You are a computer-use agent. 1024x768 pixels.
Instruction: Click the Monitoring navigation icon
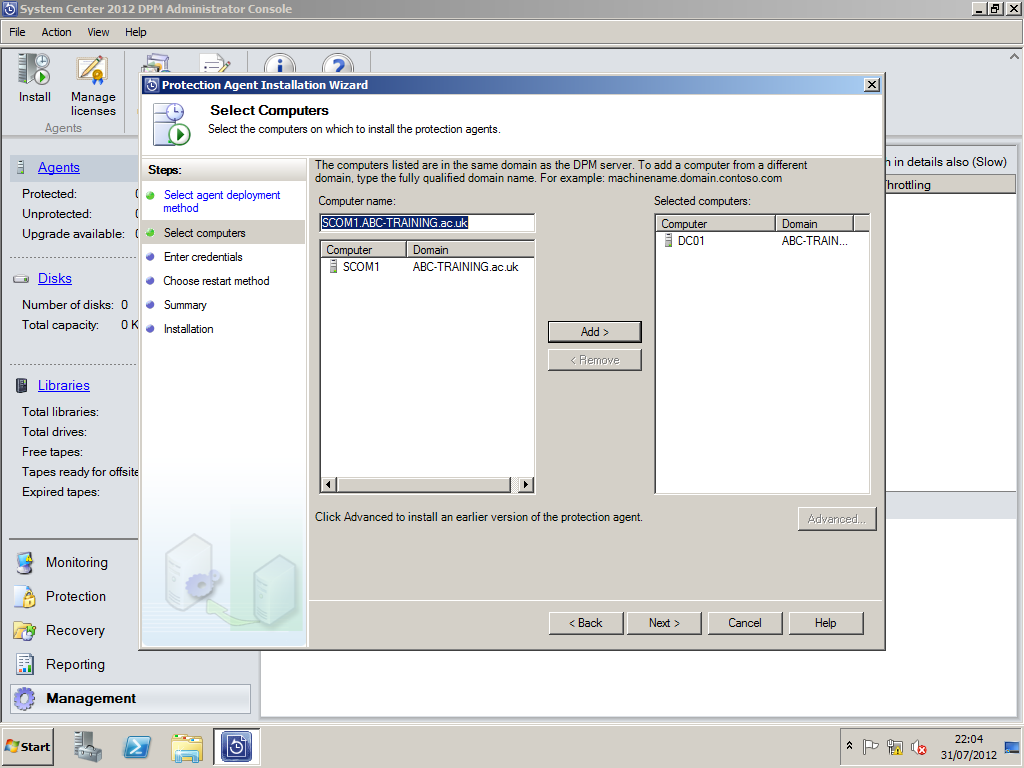point(25,562)
